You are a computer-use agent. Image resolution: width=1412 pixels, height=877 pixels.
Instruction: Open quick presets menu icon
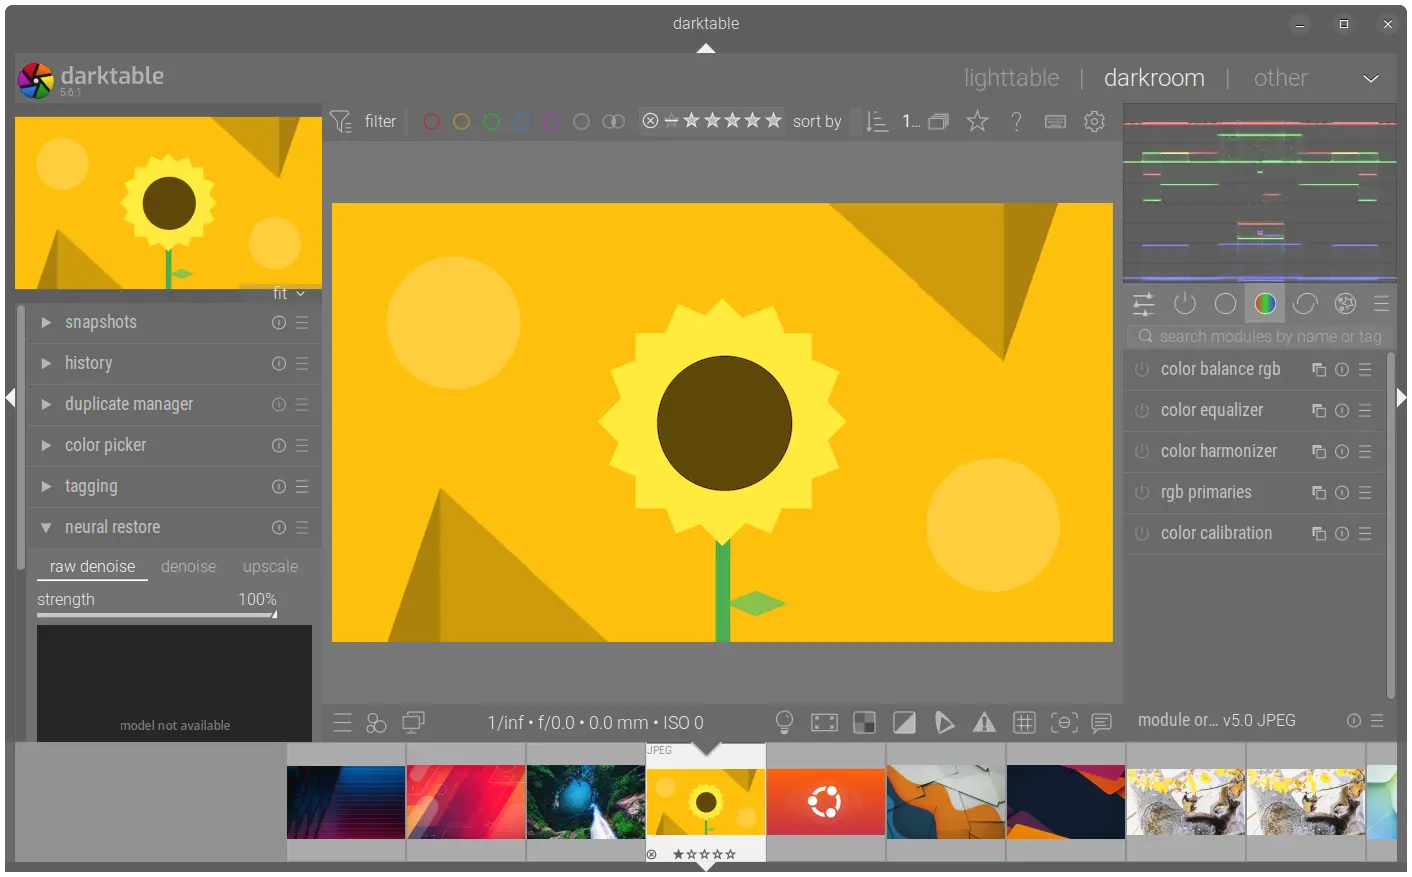[x=342, y=722]
